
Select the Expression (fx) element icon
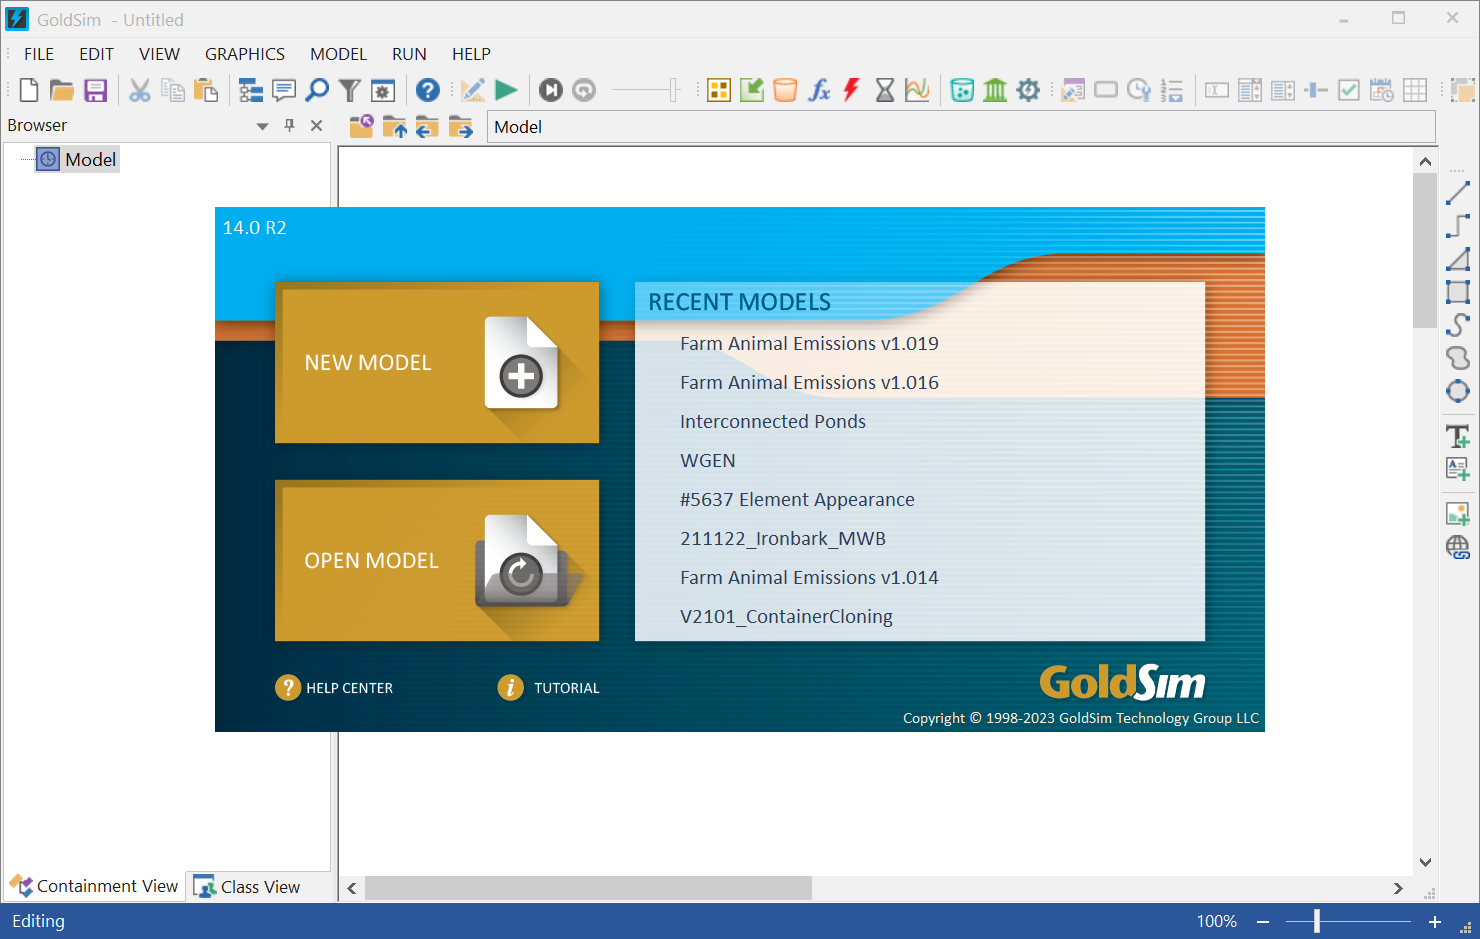point(820,89)
